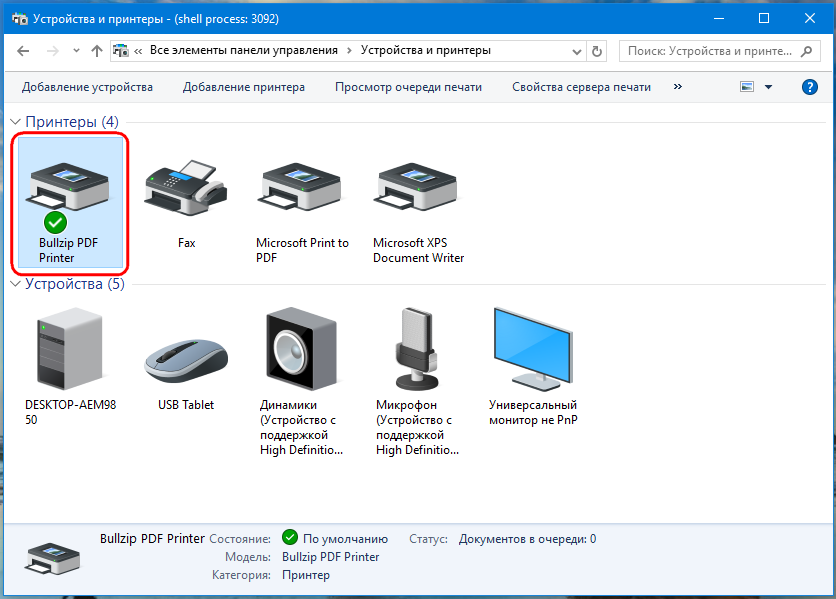Refresh the Devices and Printers view
Screen dimensions: 836x599
(x=597, y=51)
